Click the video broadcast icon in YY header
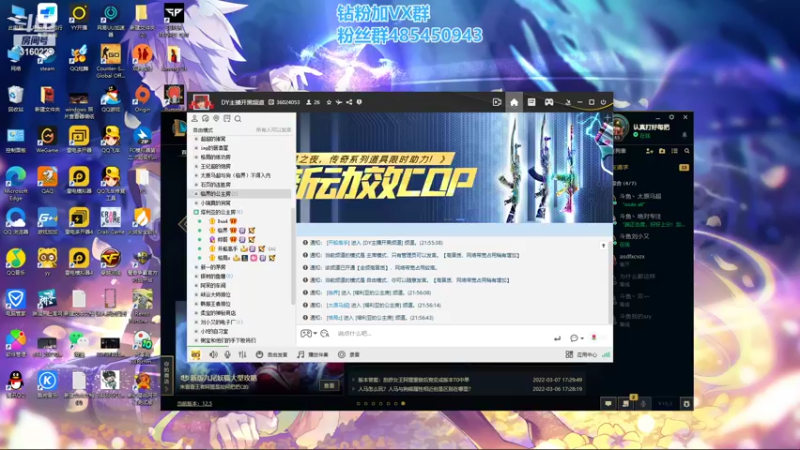This screenshot has width=800, height=450. pyautogui.click(x=496, y=103)
